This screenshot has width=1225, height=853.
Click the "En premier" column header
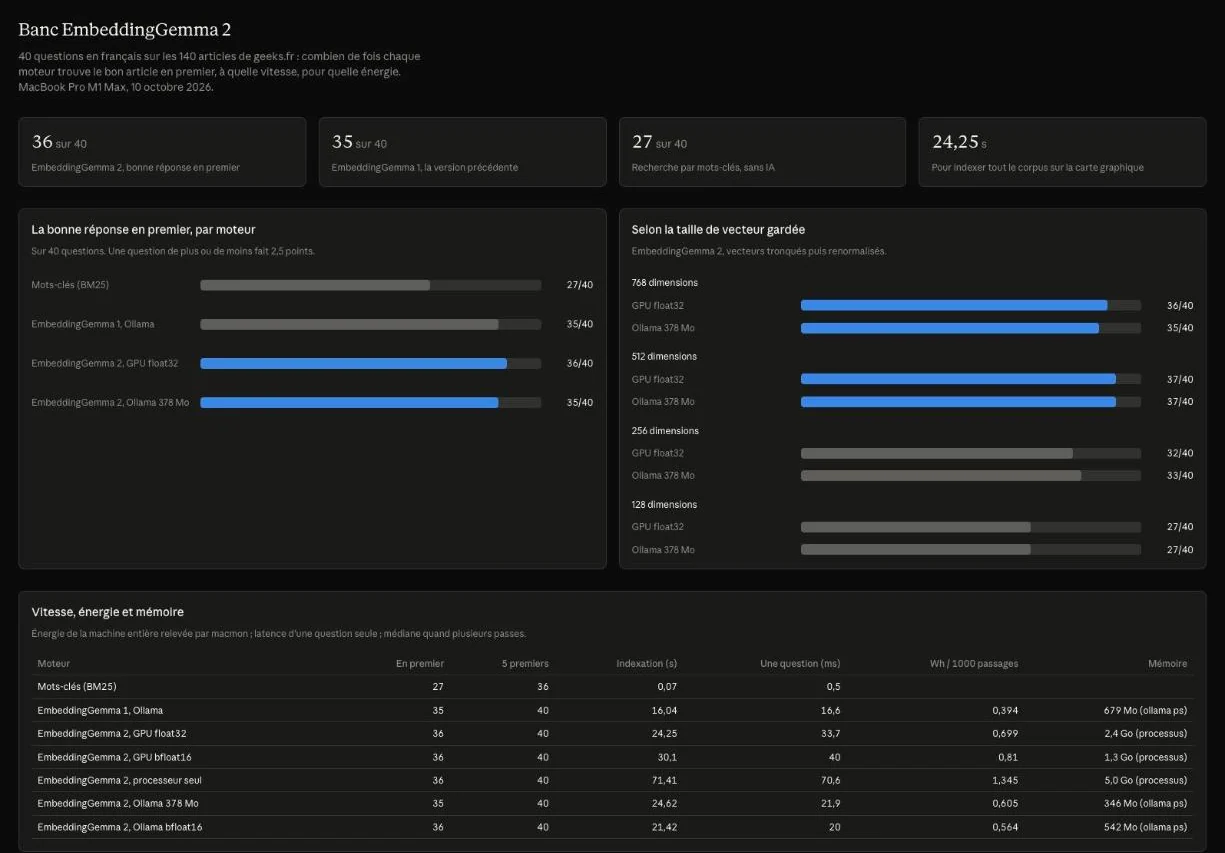(x=420, y=663)
